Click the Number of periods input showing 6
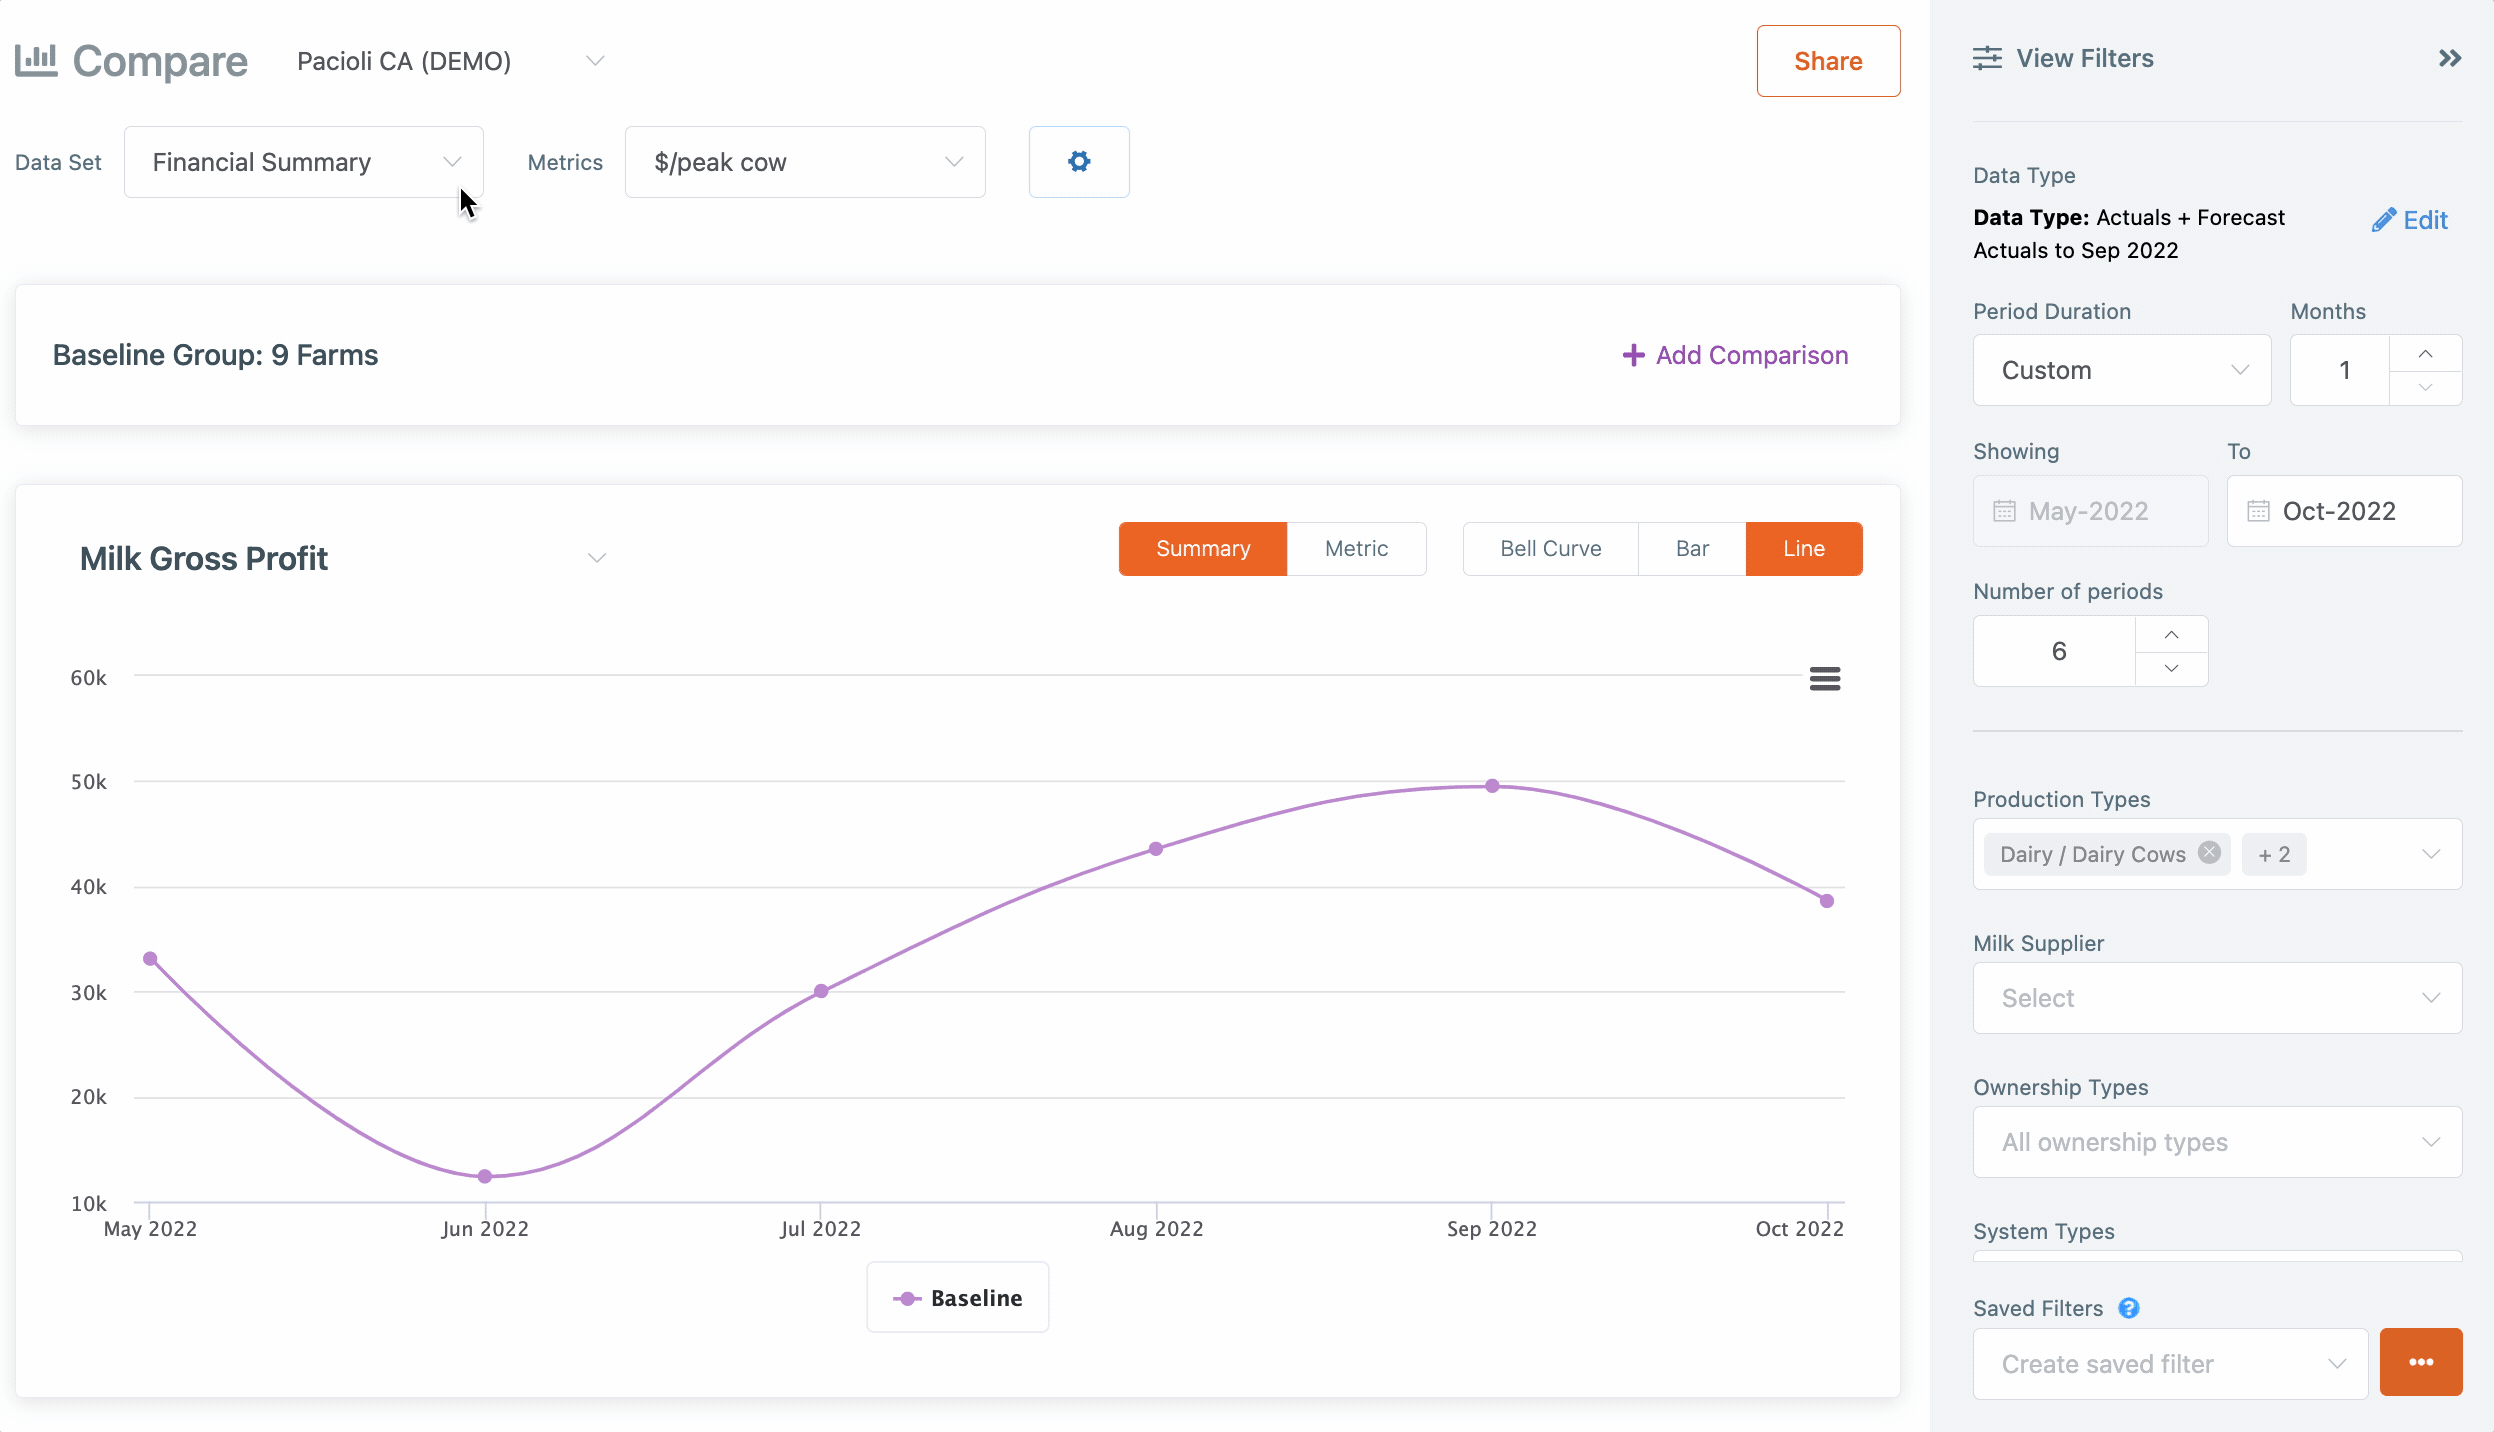The image size is (2494, 1432). [x=2055, y=651]
